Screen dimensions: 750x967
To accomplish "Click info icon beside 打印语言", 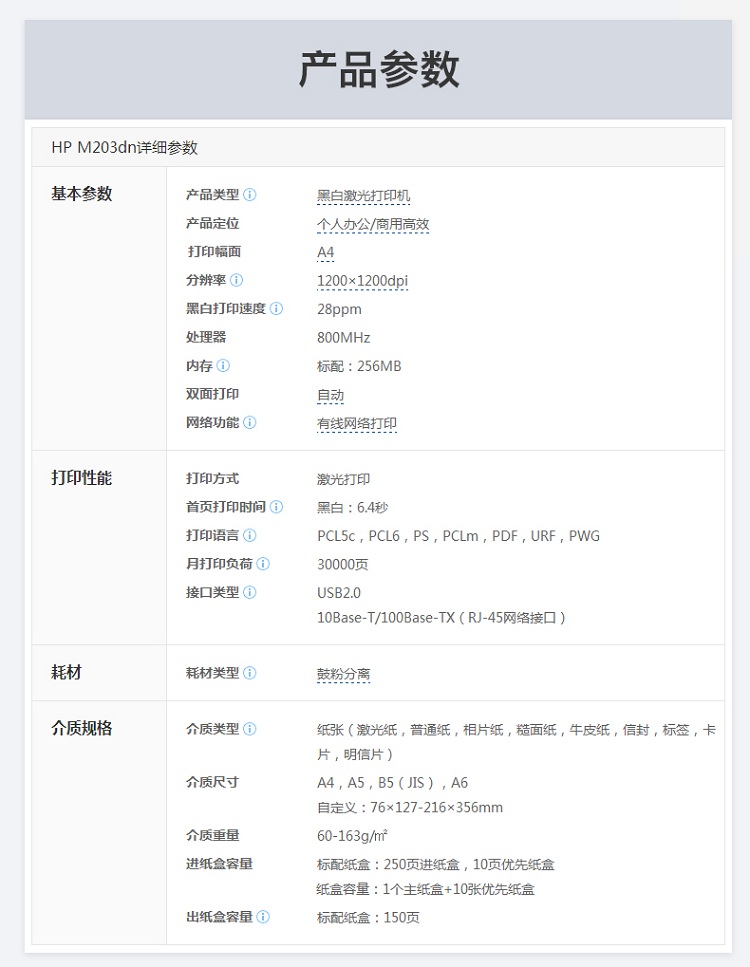I will coord(250,535).
